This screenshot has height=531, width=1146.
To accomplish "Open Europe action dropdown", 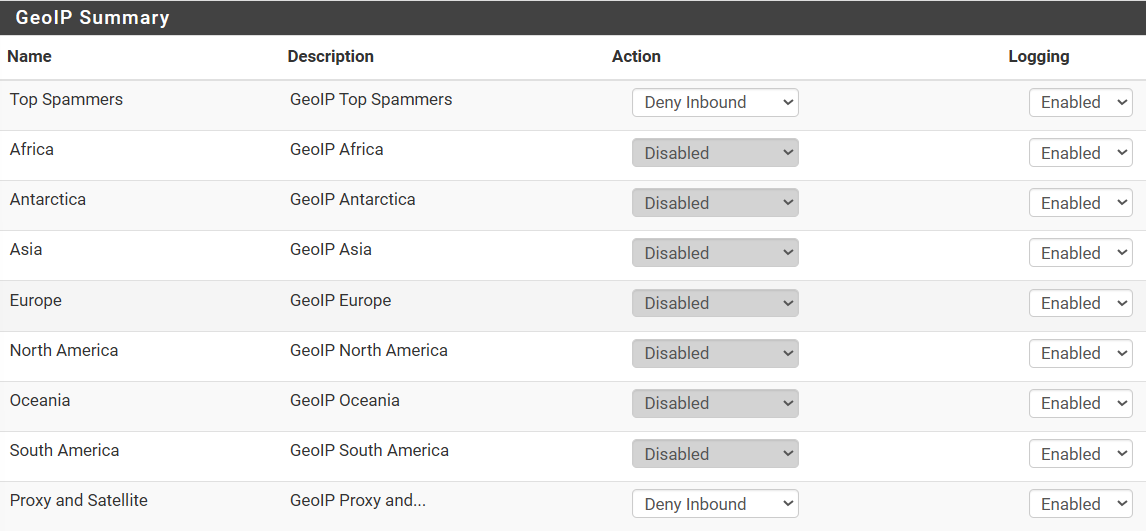I will tap(715, 303).
